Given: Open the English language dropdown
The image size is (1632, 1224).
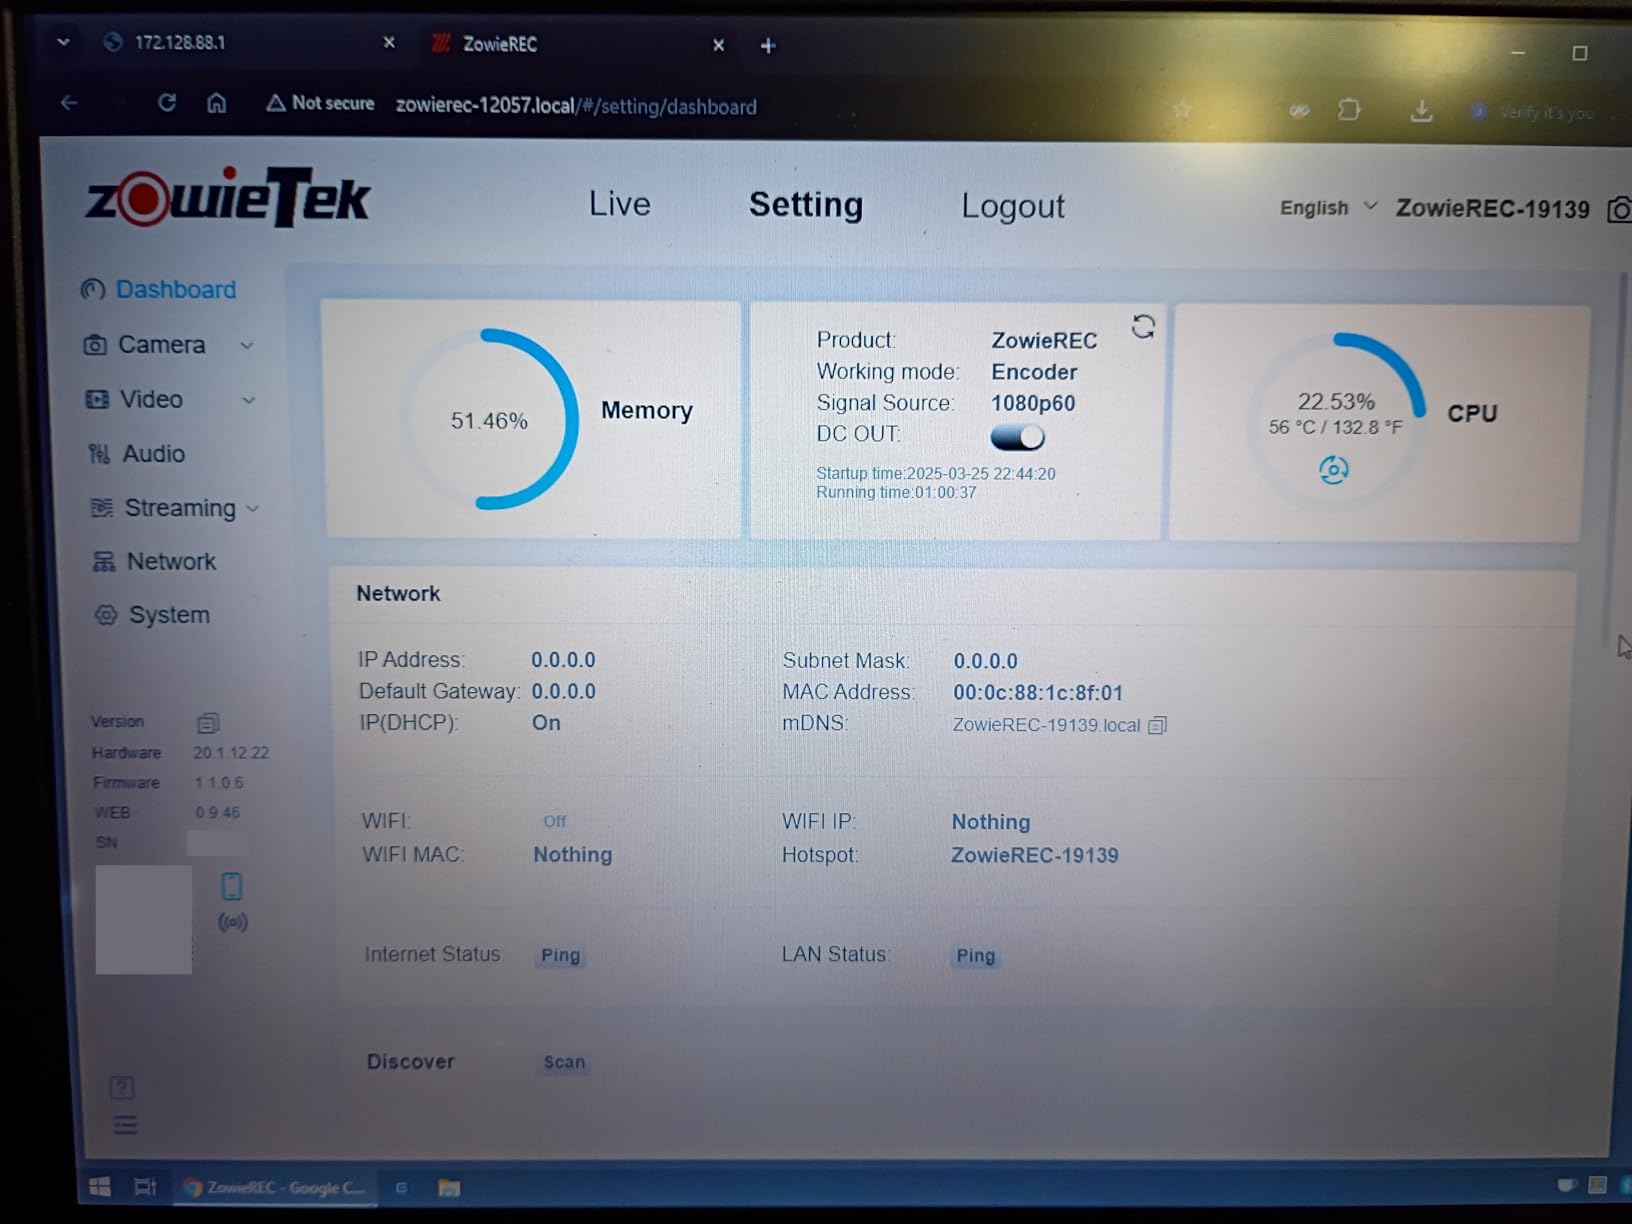Looking at the screenshot, I should pyautogui.click(x=1327, y=208).
